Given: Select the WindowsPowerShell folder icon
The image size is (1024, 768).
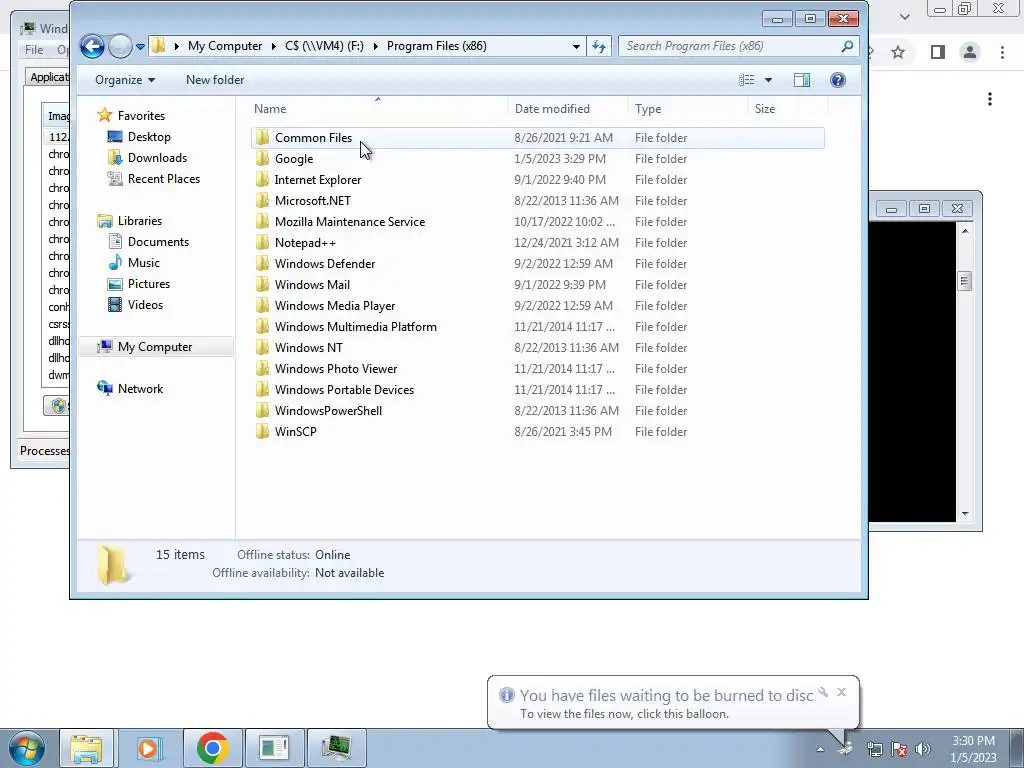Looking at the screenshot, I should [263, 411].
